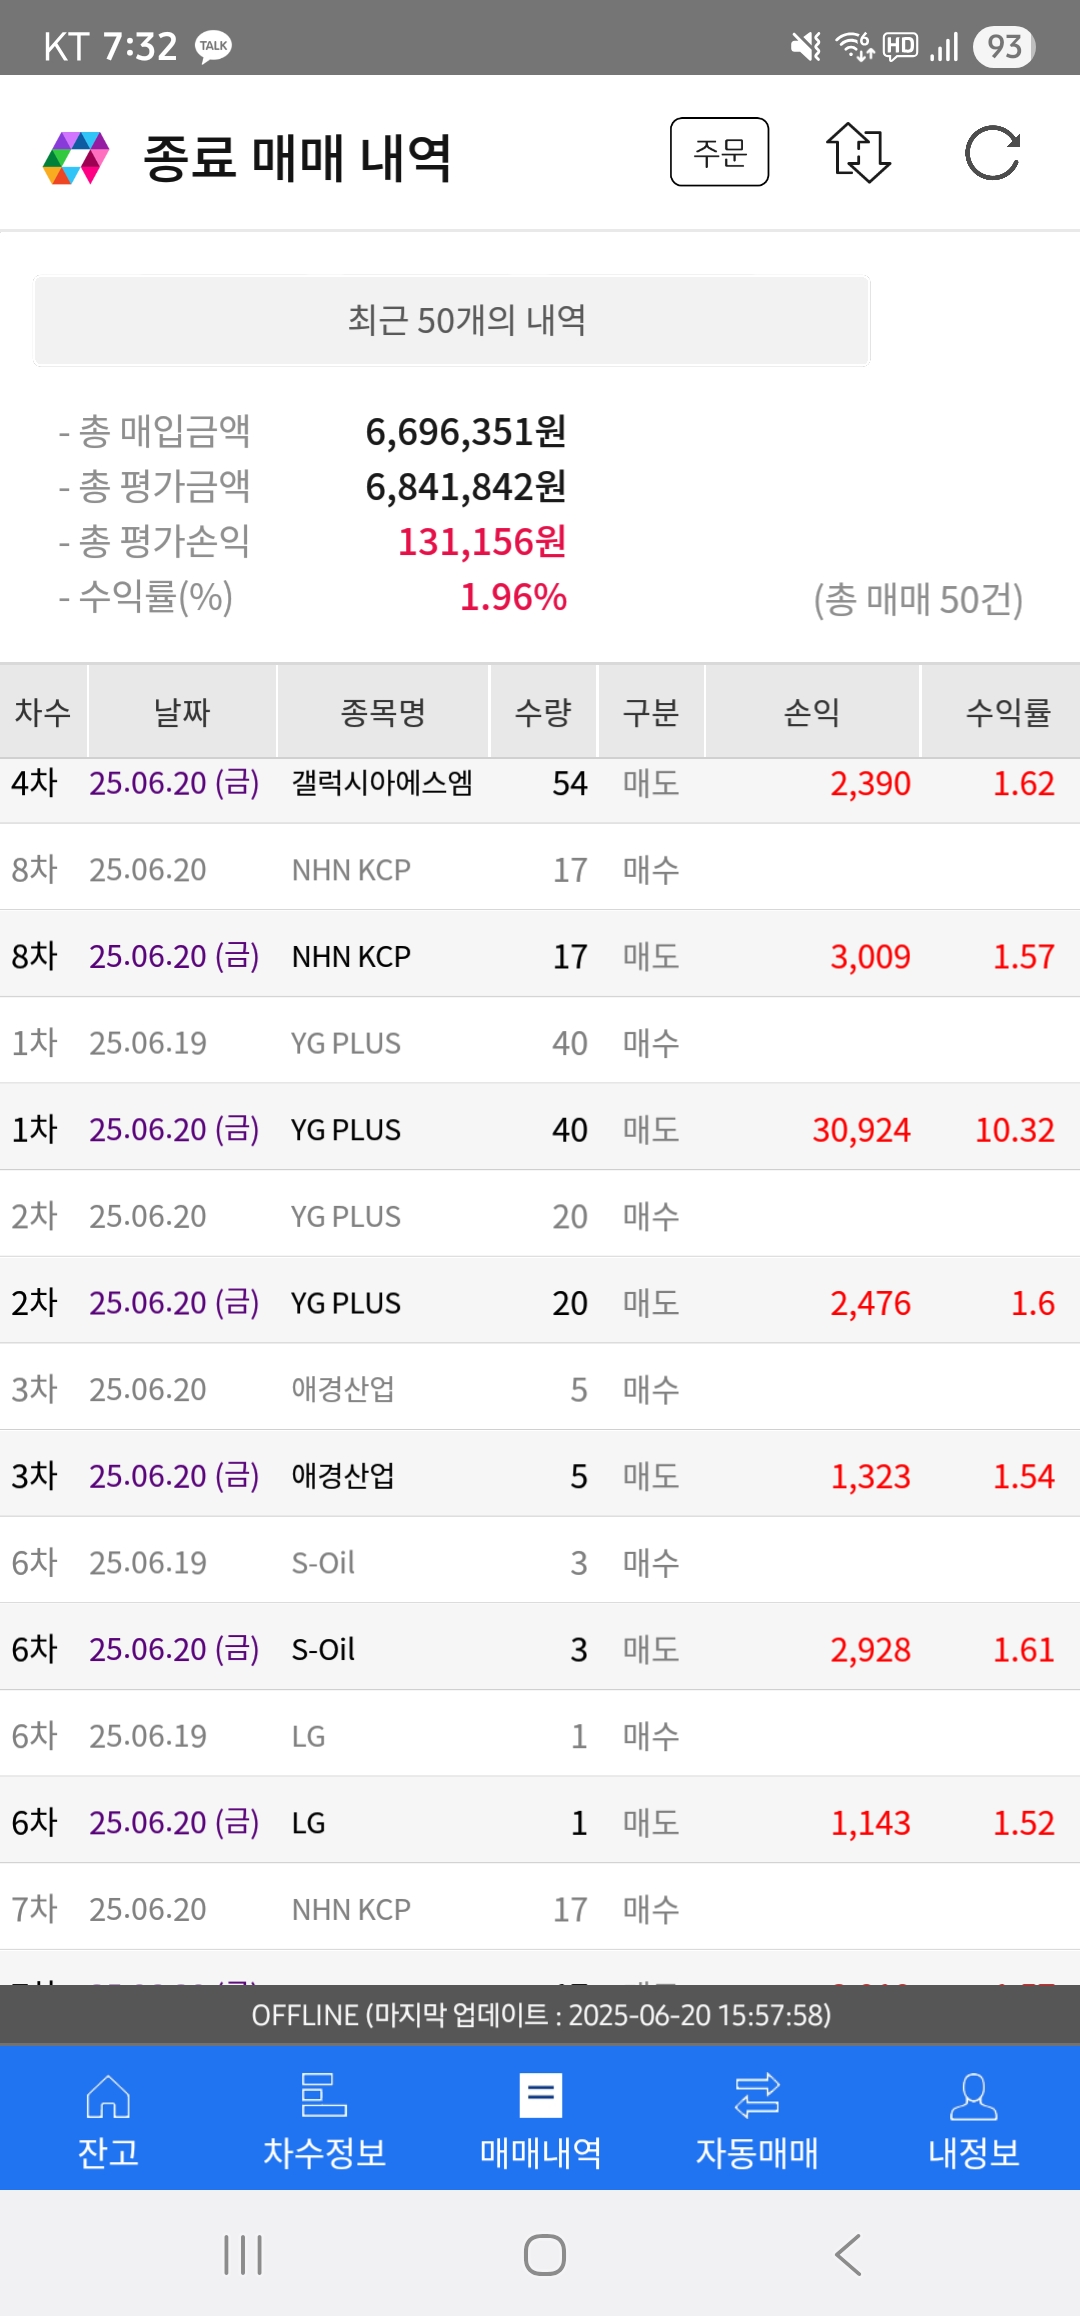The width and height of the screenshot is (1080, 2316).
Task: Tap the total valuation 6,841,842원
Action: pos(466,487)
